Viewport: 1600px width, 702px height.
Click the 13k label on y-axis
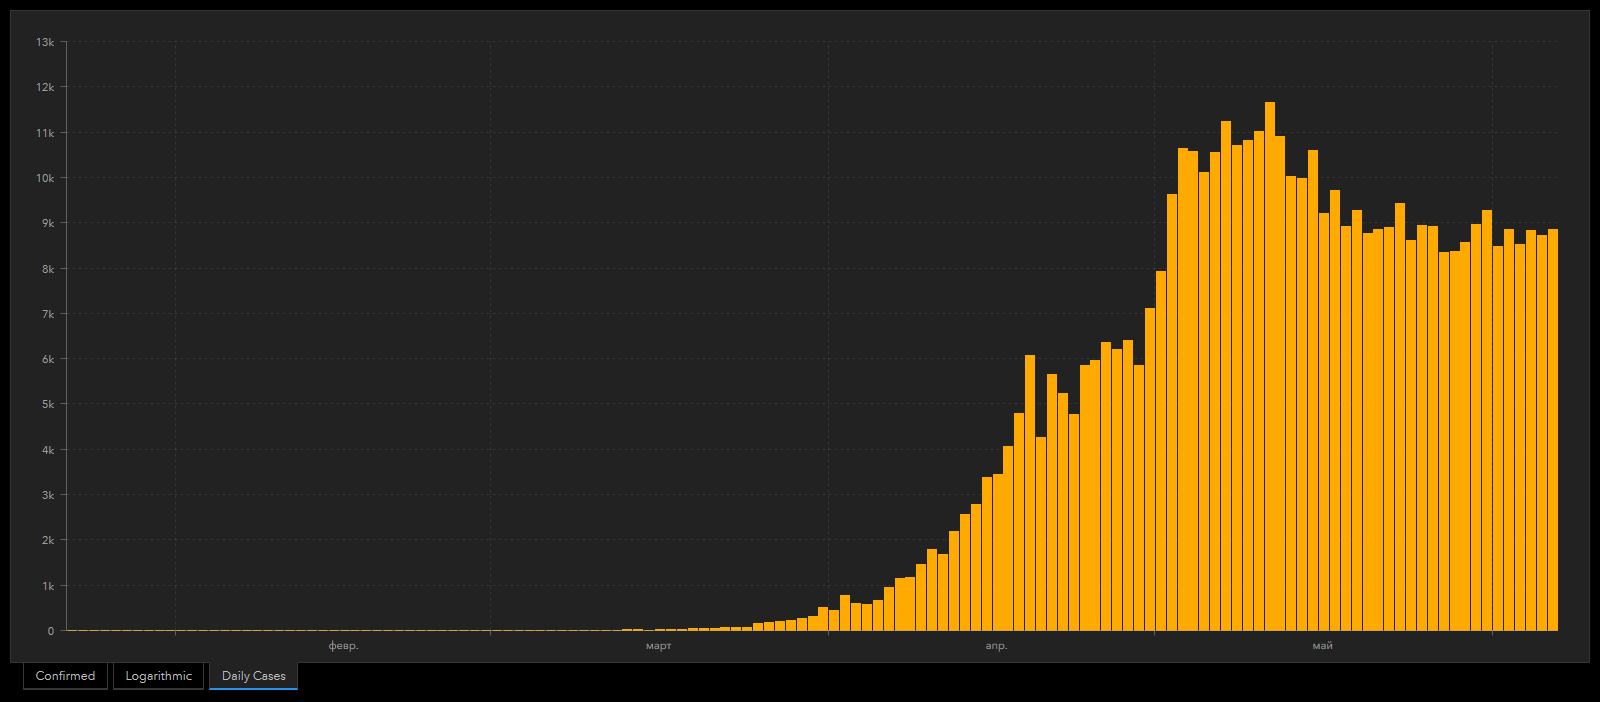(x=45, y=42)
